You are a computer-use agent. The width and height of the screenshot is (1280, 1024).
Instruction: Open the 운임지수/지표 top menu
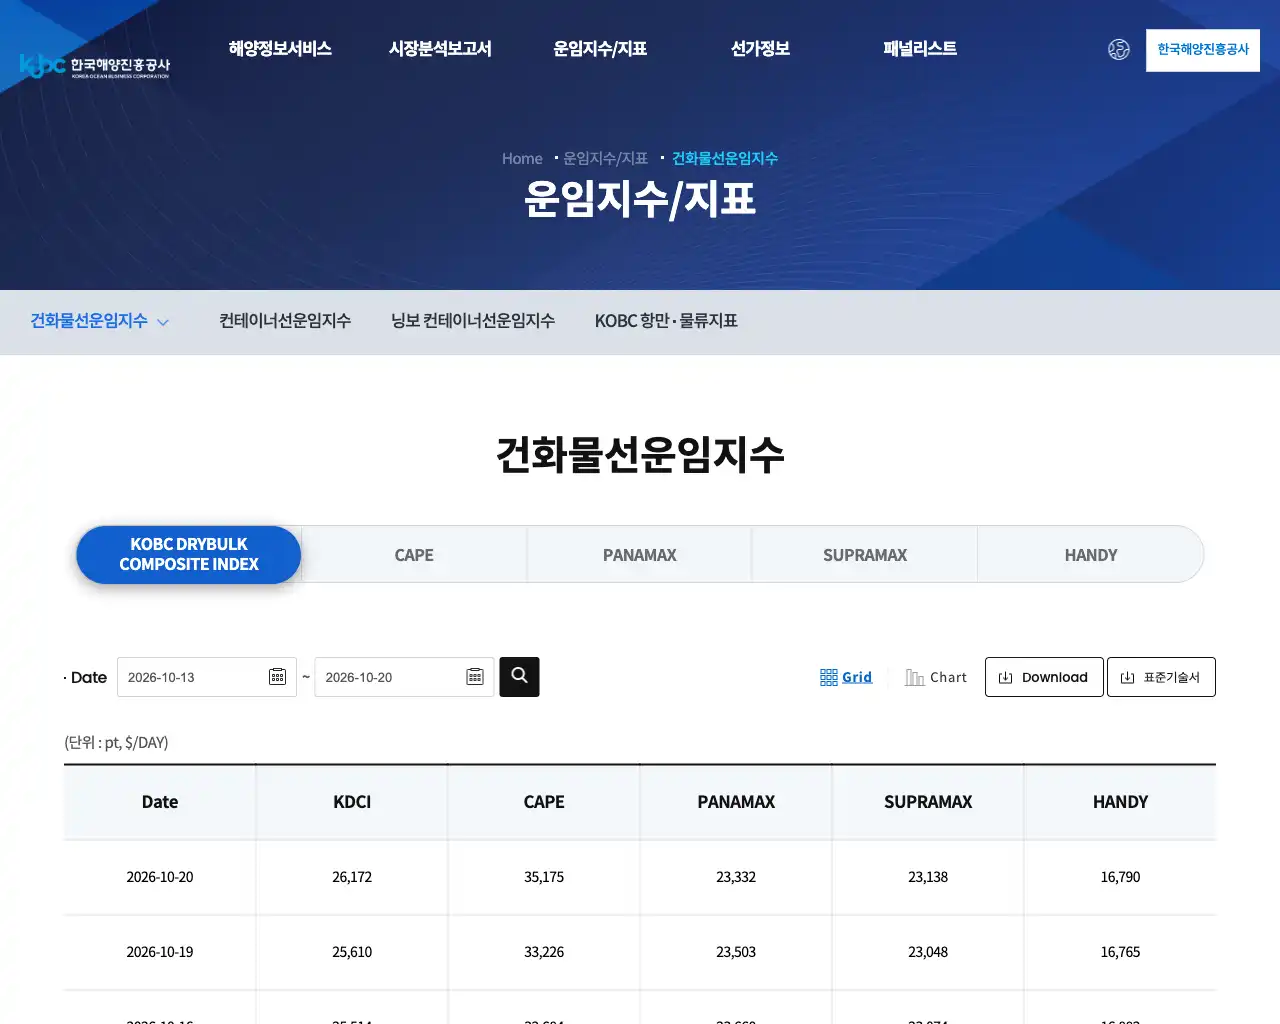coord(600,49)
